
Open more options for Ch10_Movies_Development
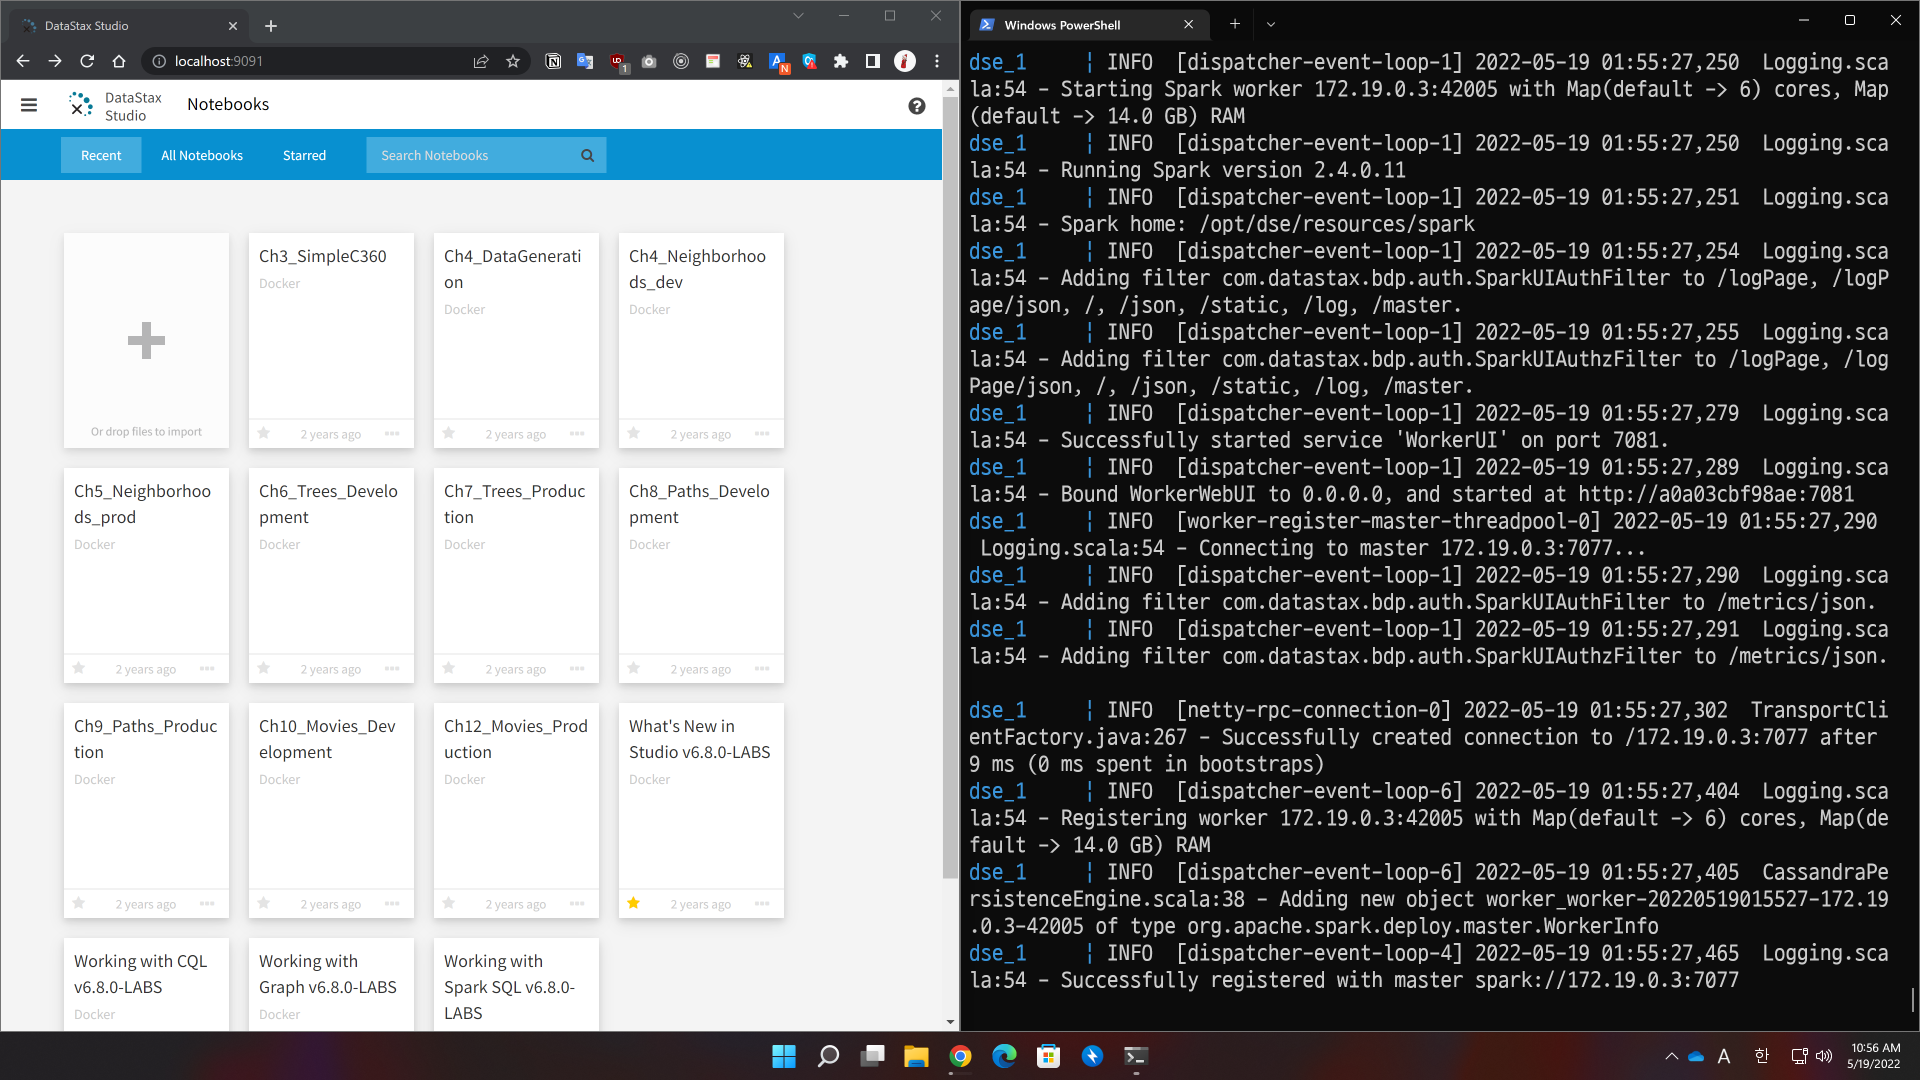[x=392, y=904]
